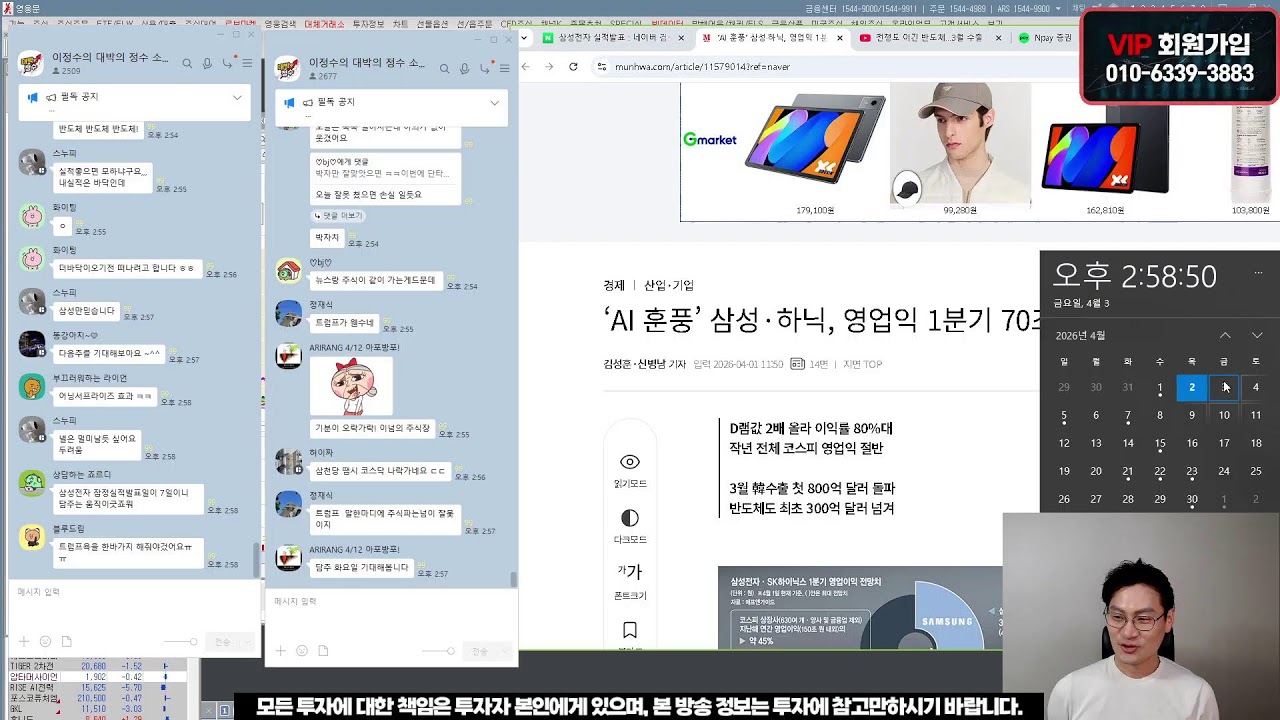This screenshot has height=720, width=1280.
Task: Open search in the 2677-member chat window
Action: point(445,68)
